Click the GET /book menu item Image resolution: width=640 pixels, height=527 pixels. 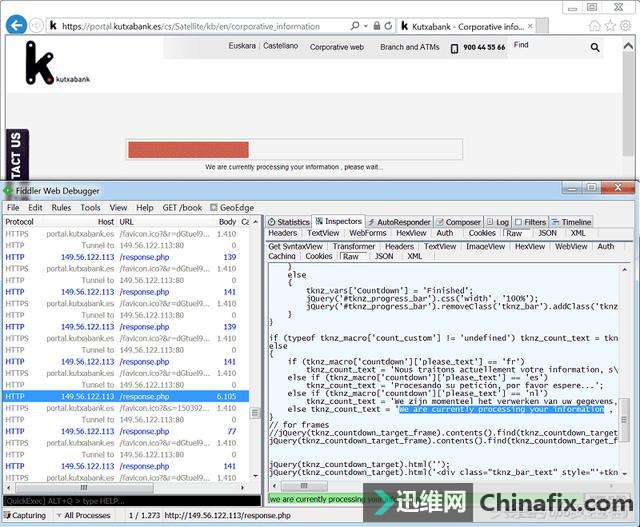coord(182,207)
